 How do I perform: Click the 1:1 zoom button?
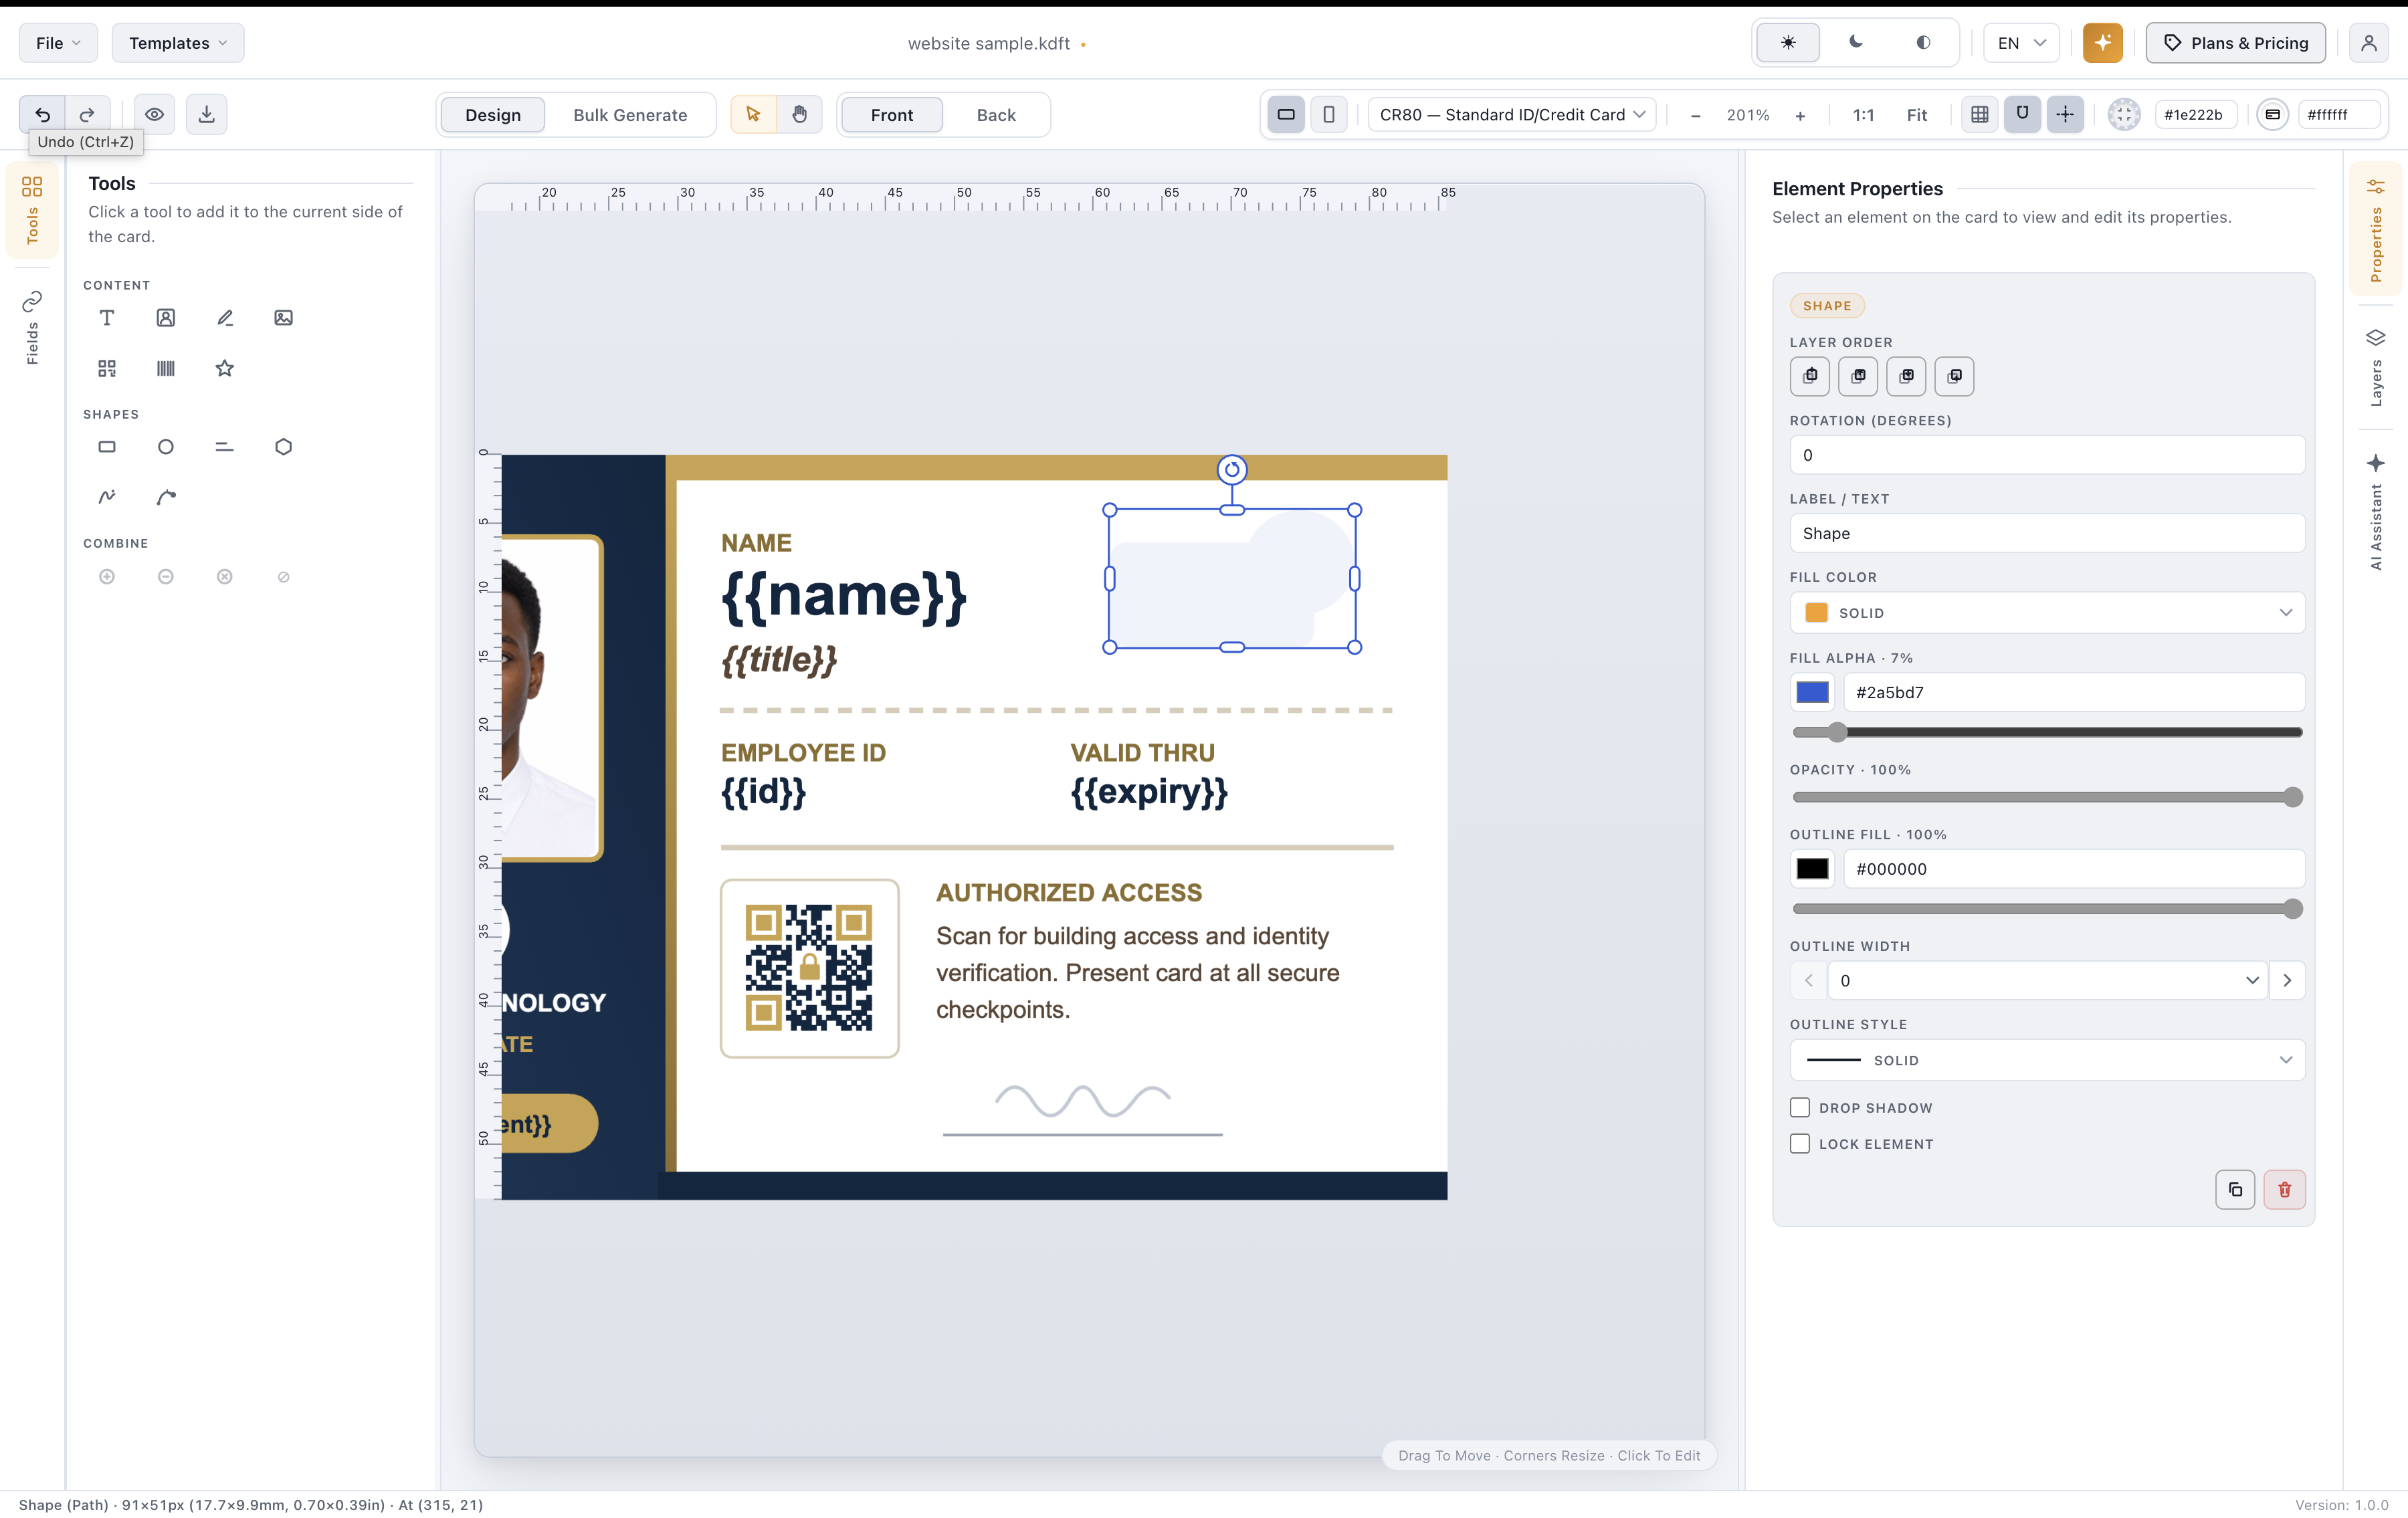tap(1863, 115)
